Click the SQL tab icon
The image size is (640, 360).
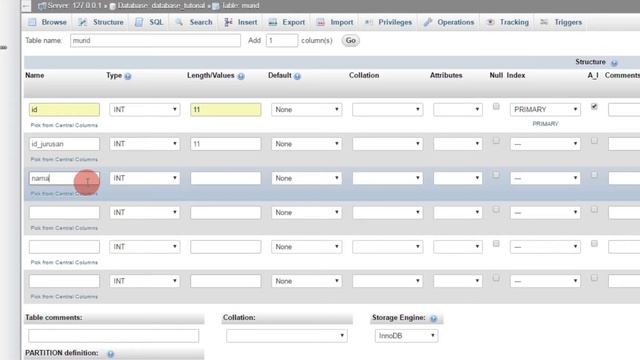pyautogui.click(x=139, y=22)
